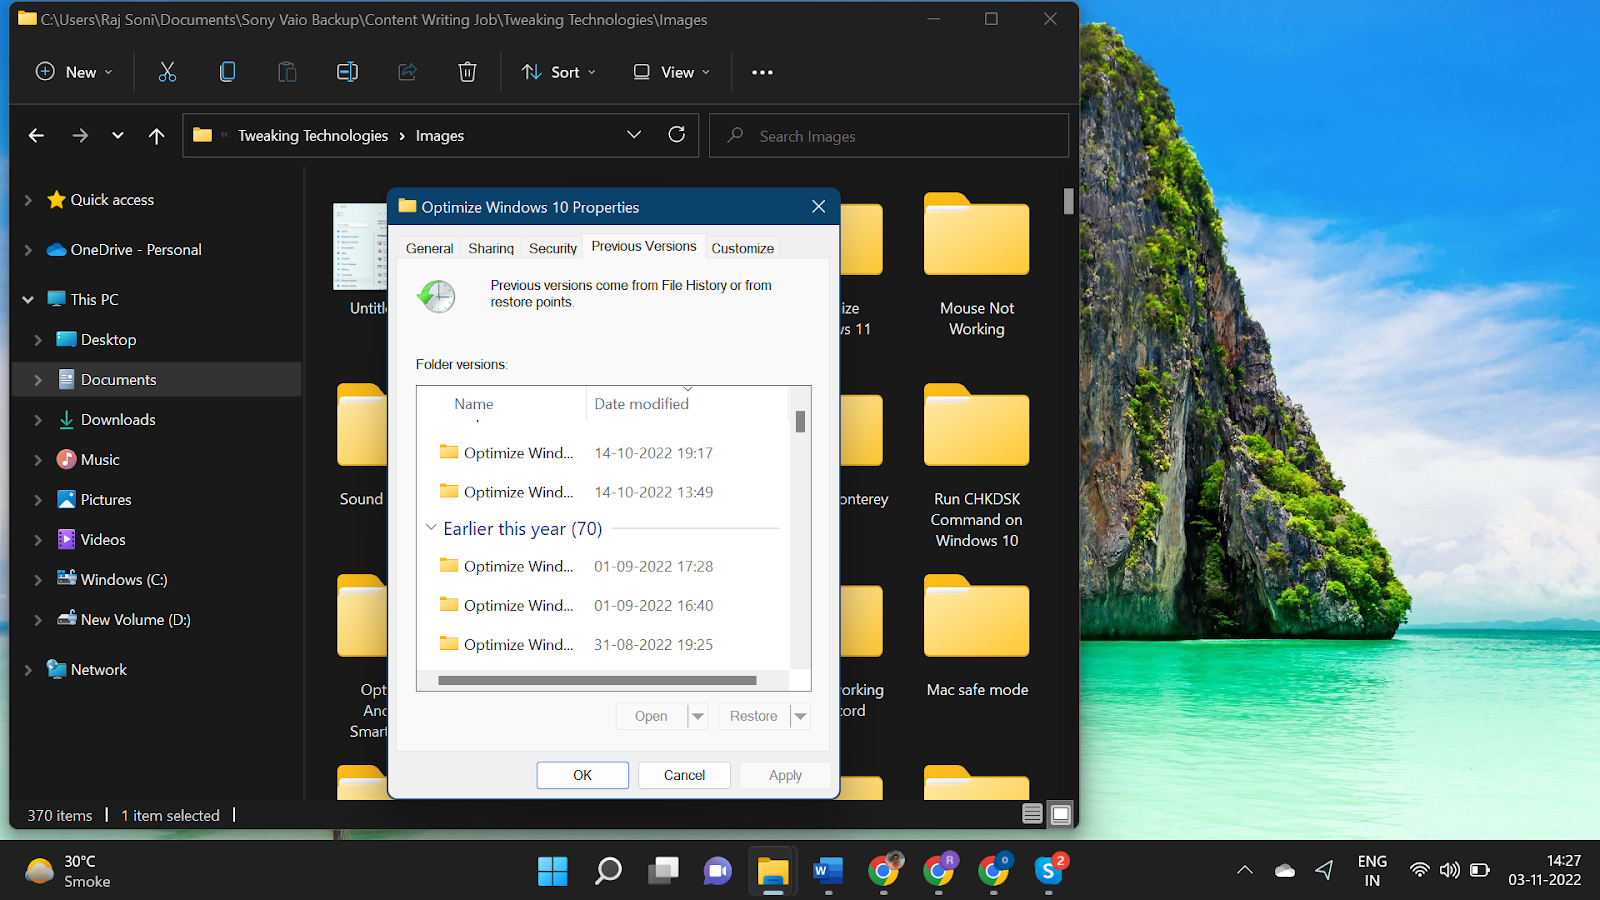Go up one folder level arrow
This screenshot has height=900, width=1600.
(x=157, y=136)
